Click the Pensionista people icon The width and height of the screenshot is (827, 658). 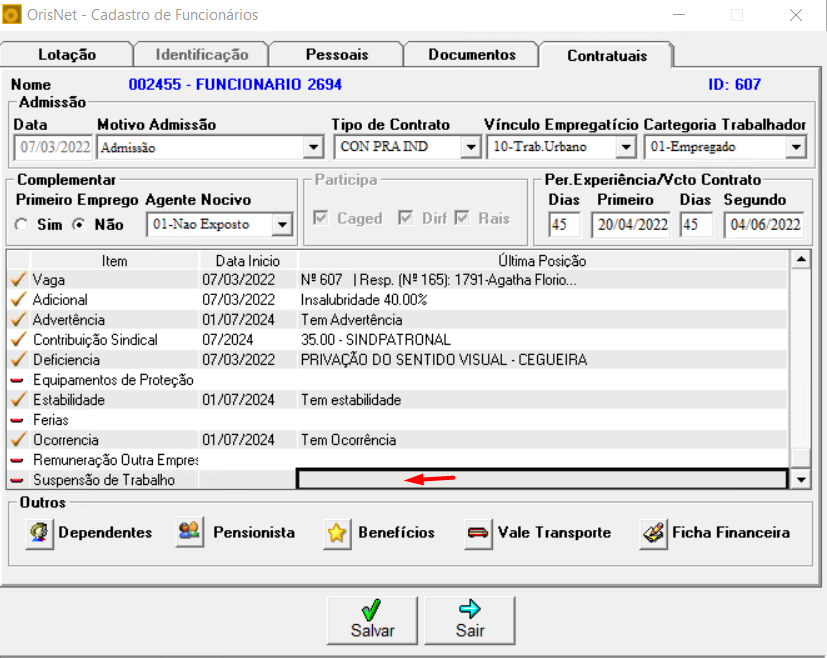(190, 533)
